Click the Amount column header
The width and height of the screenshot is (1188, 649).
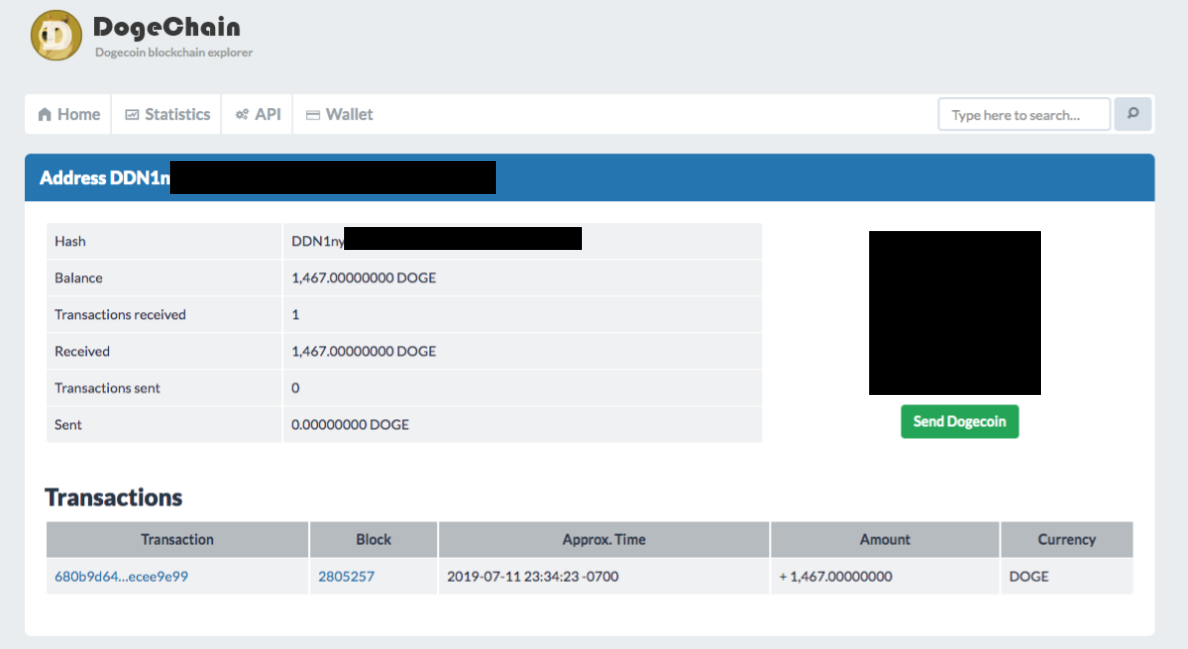click(x=885, y=539)
